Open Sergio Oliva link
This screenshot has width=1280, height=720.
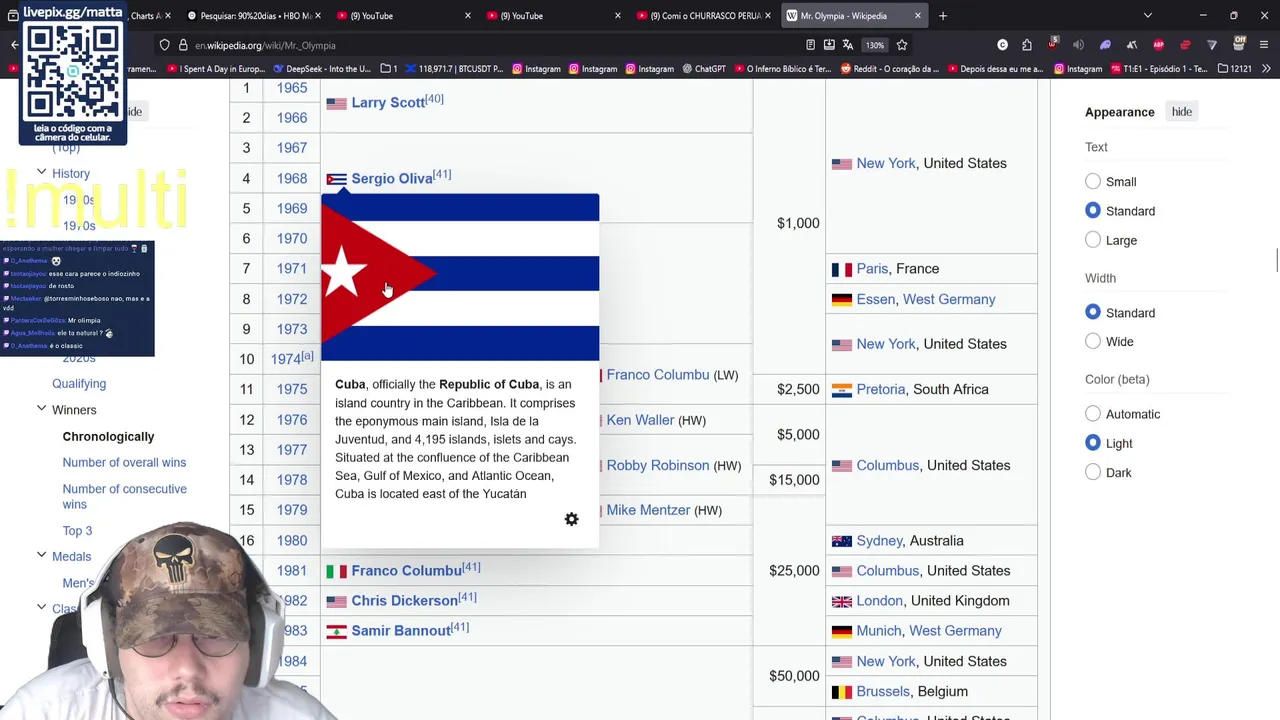click(392, 179)
